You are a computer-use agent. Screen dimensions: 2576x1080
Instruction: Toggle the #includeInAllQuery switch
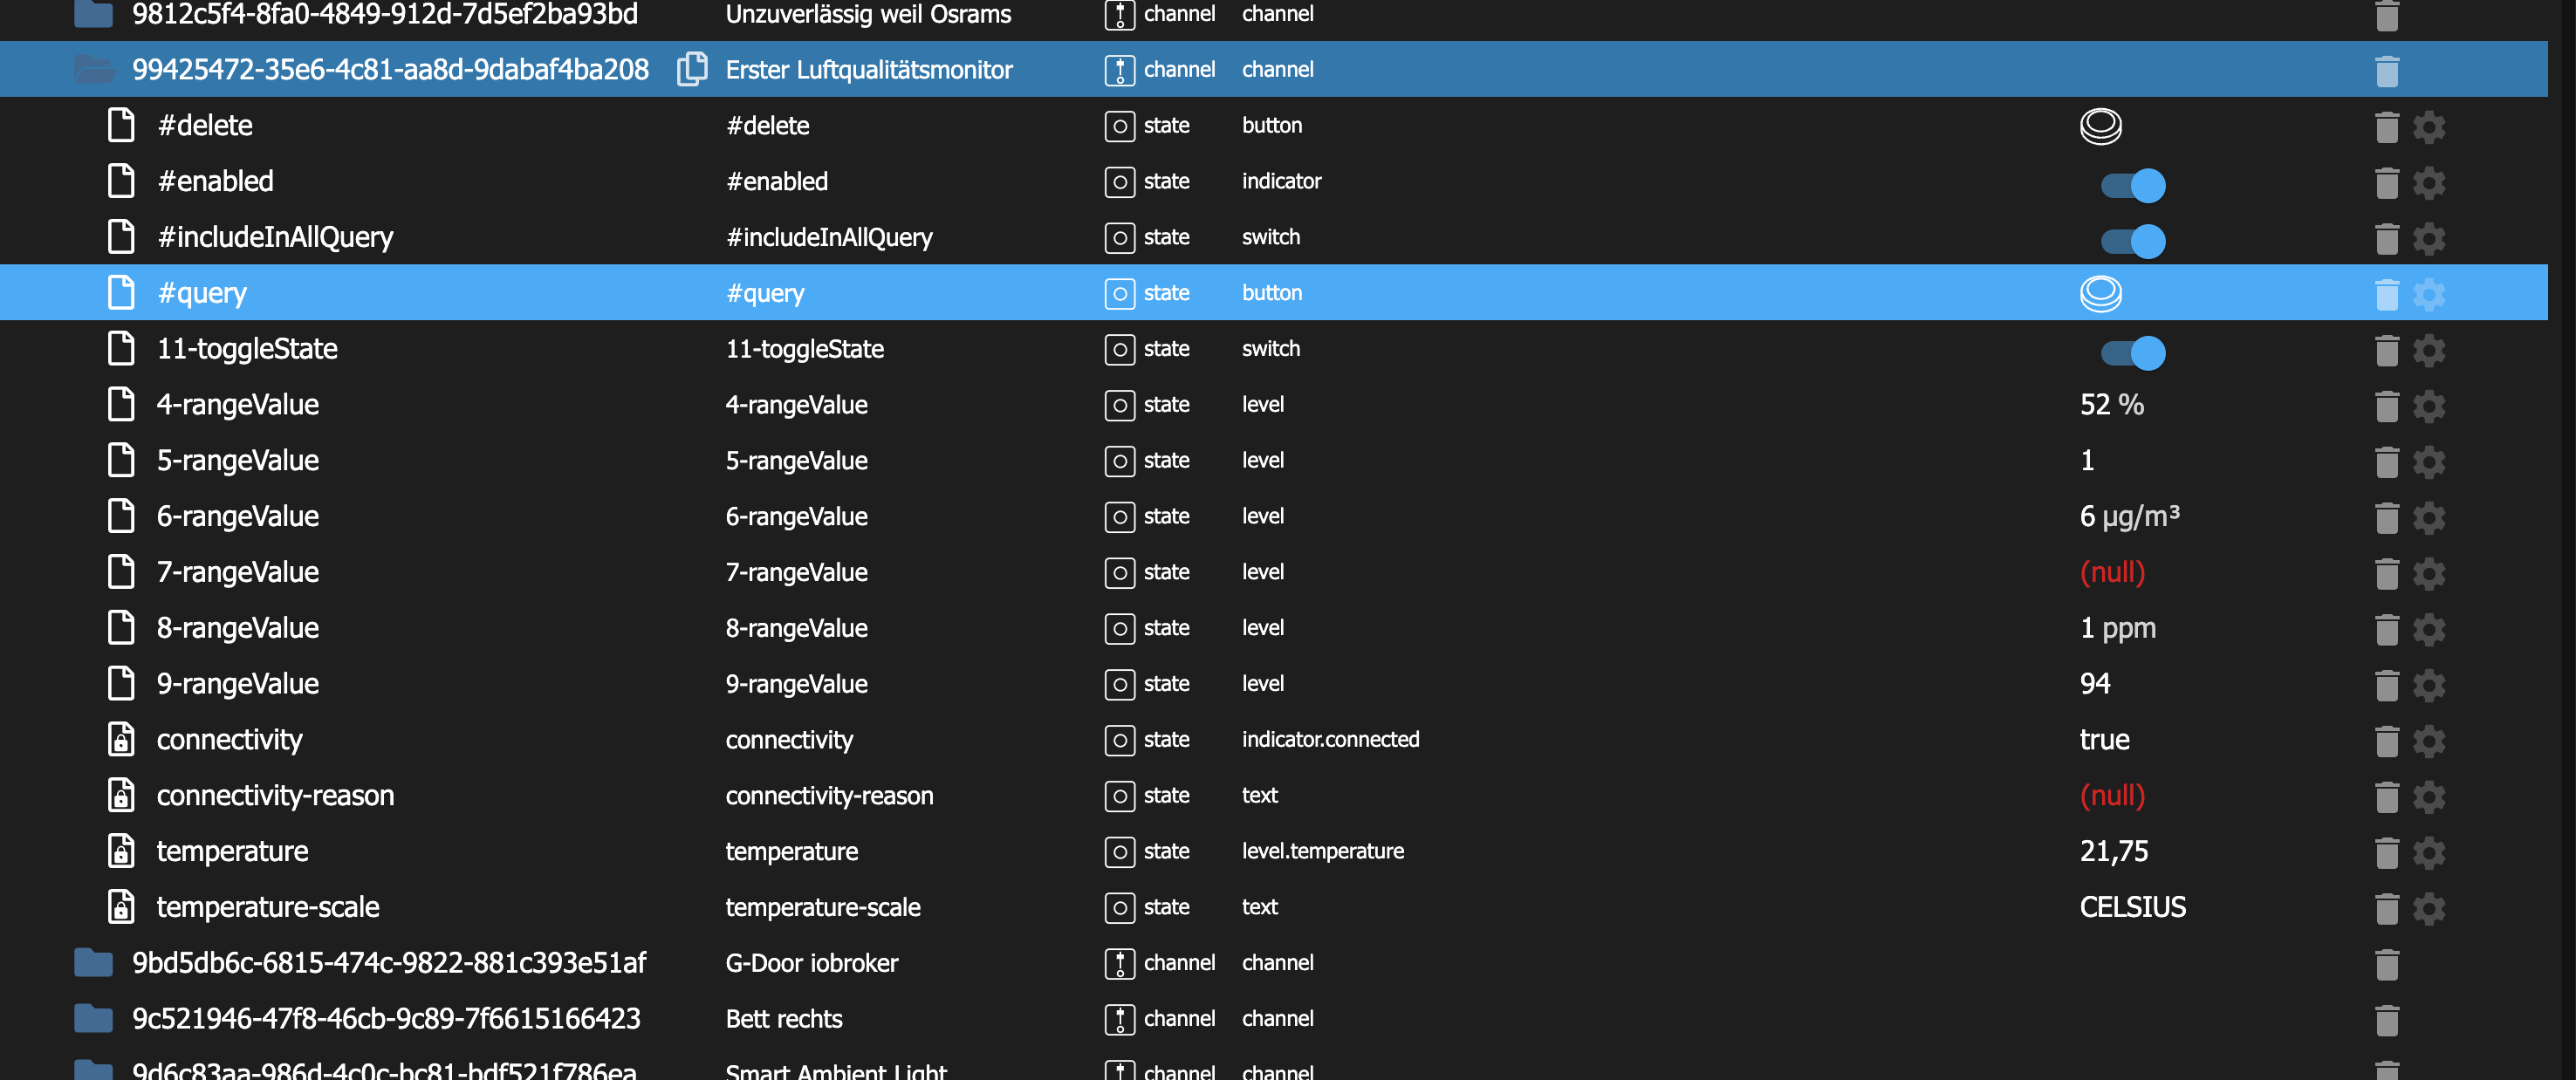point(2132,241)
